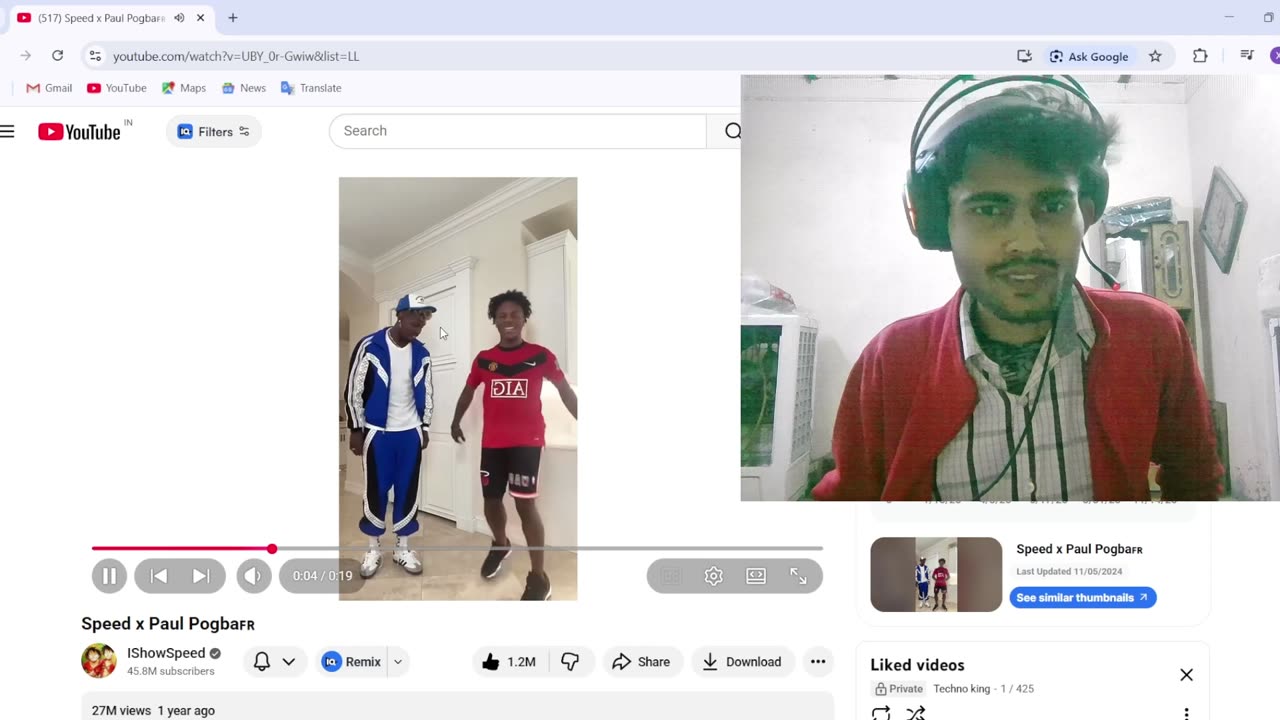This screenshot has height=720, width=1280.
Task: Click the install/cast screen icon in the address bar
Action: click(1024, 56)
